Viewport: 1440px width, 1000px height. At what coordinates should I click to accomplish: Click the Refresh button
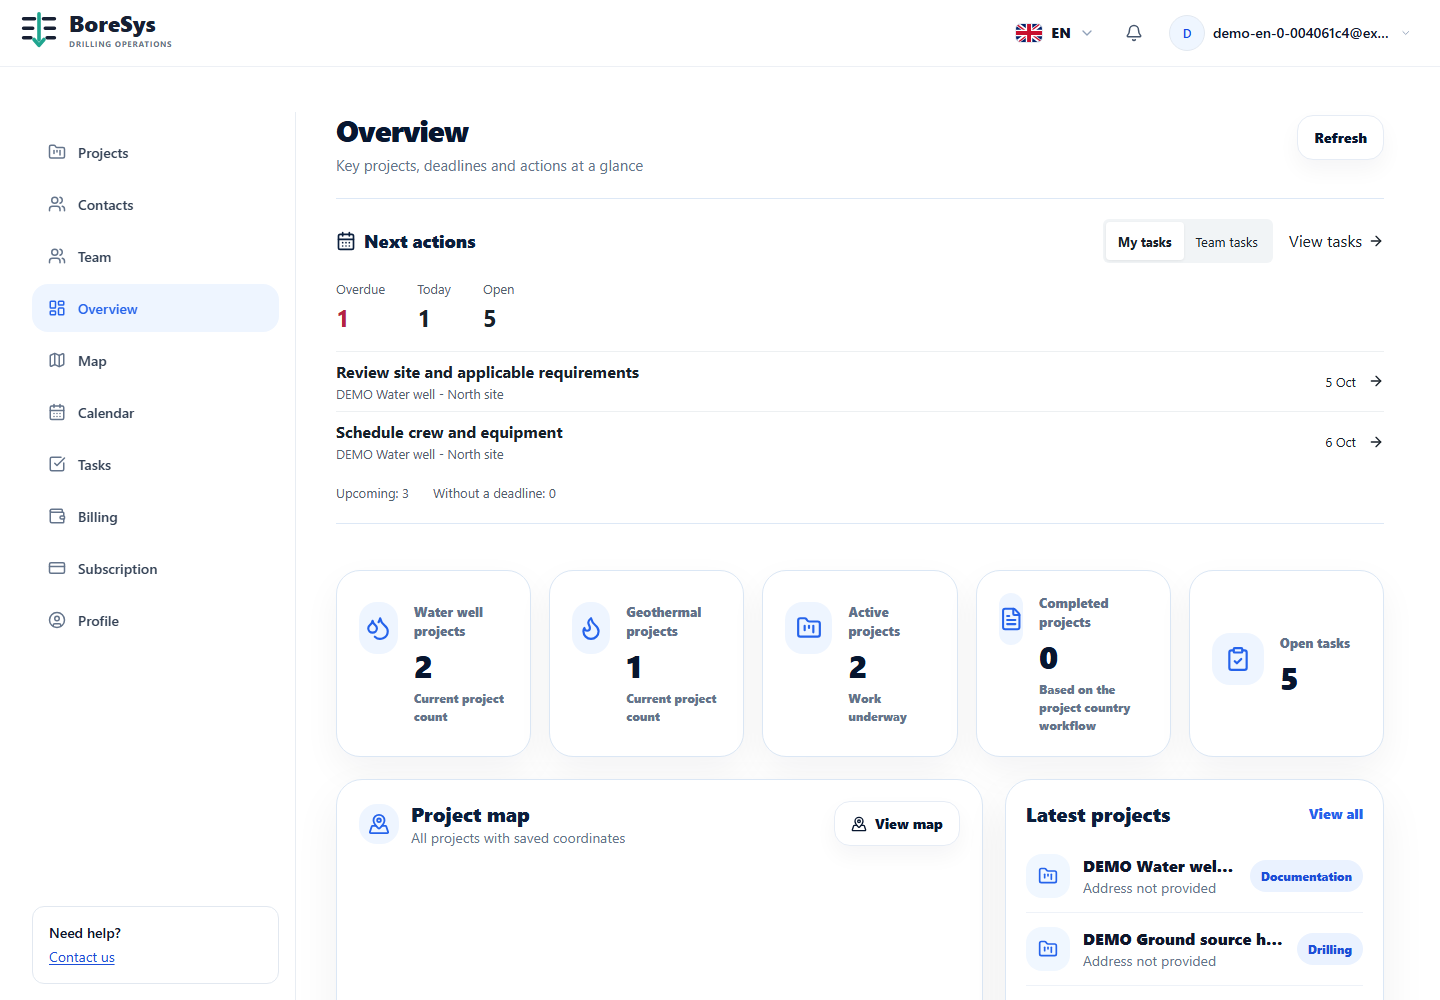tap(1340, 138)
